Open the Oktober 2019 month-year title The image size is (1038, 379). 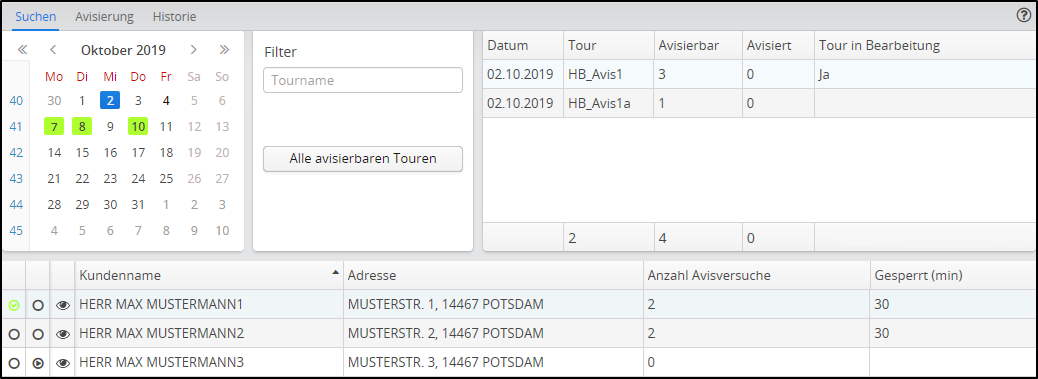123,50
